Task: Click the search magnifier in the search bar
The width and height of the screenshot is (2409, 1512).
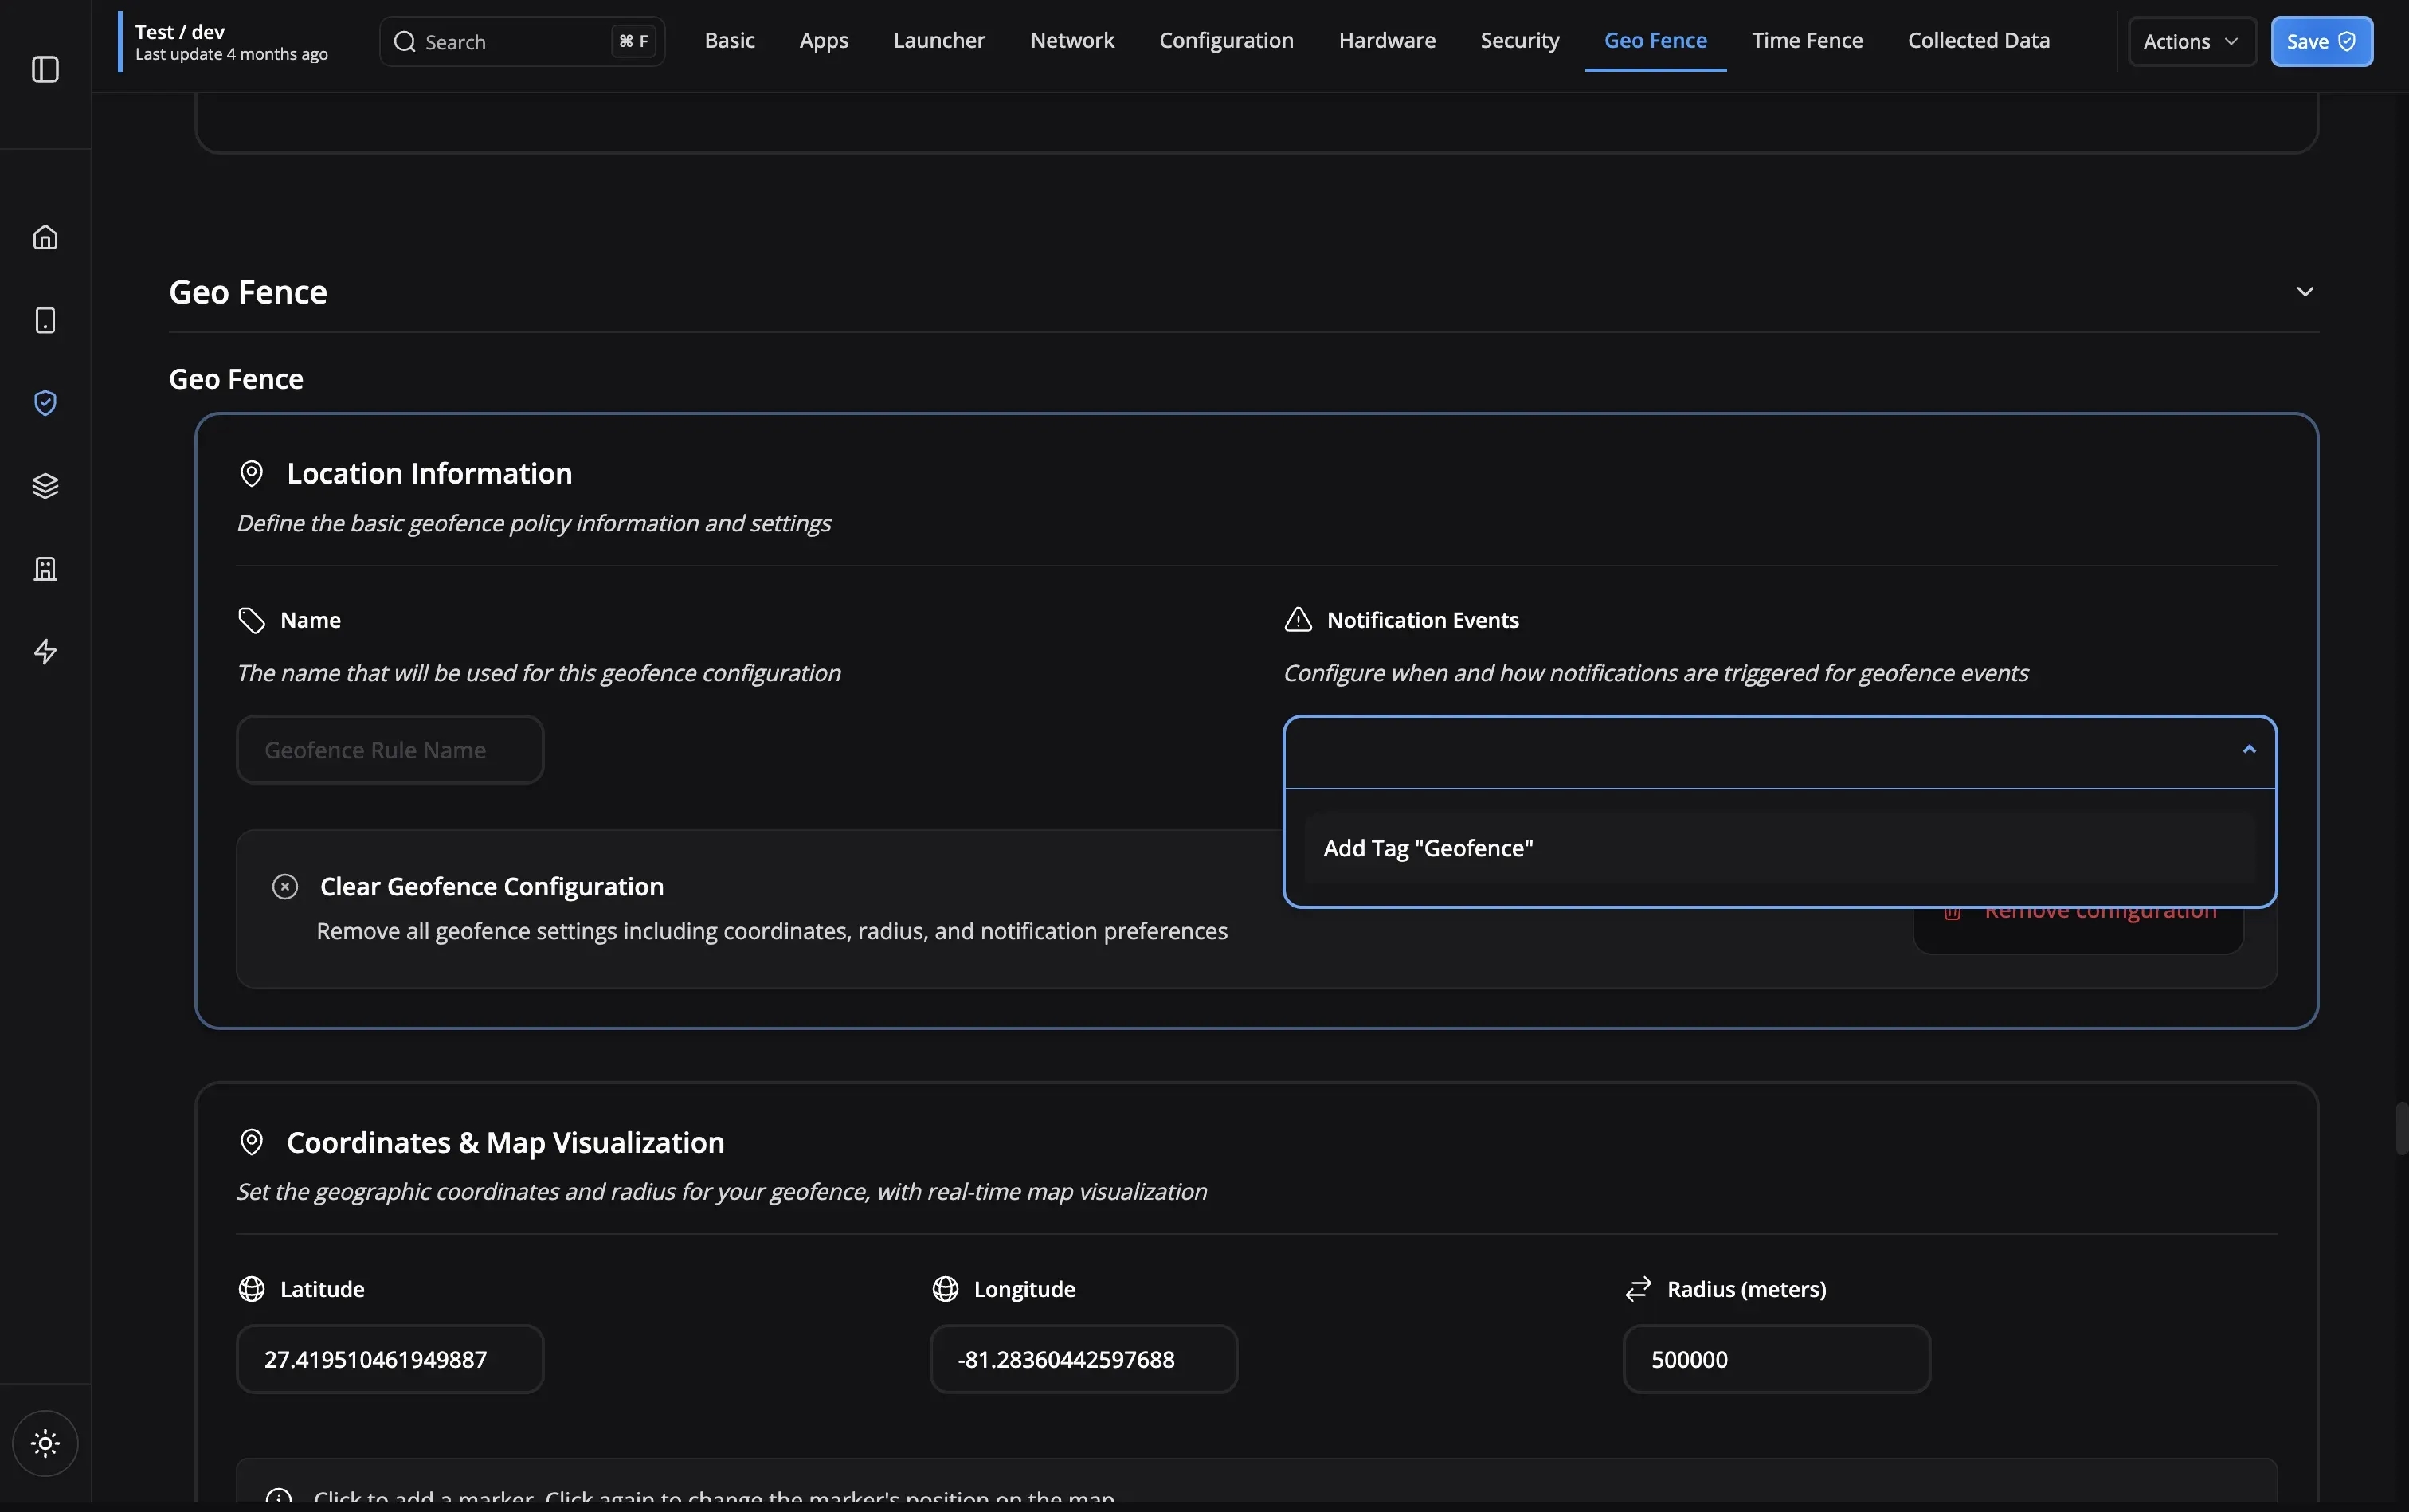Action: 404,41
